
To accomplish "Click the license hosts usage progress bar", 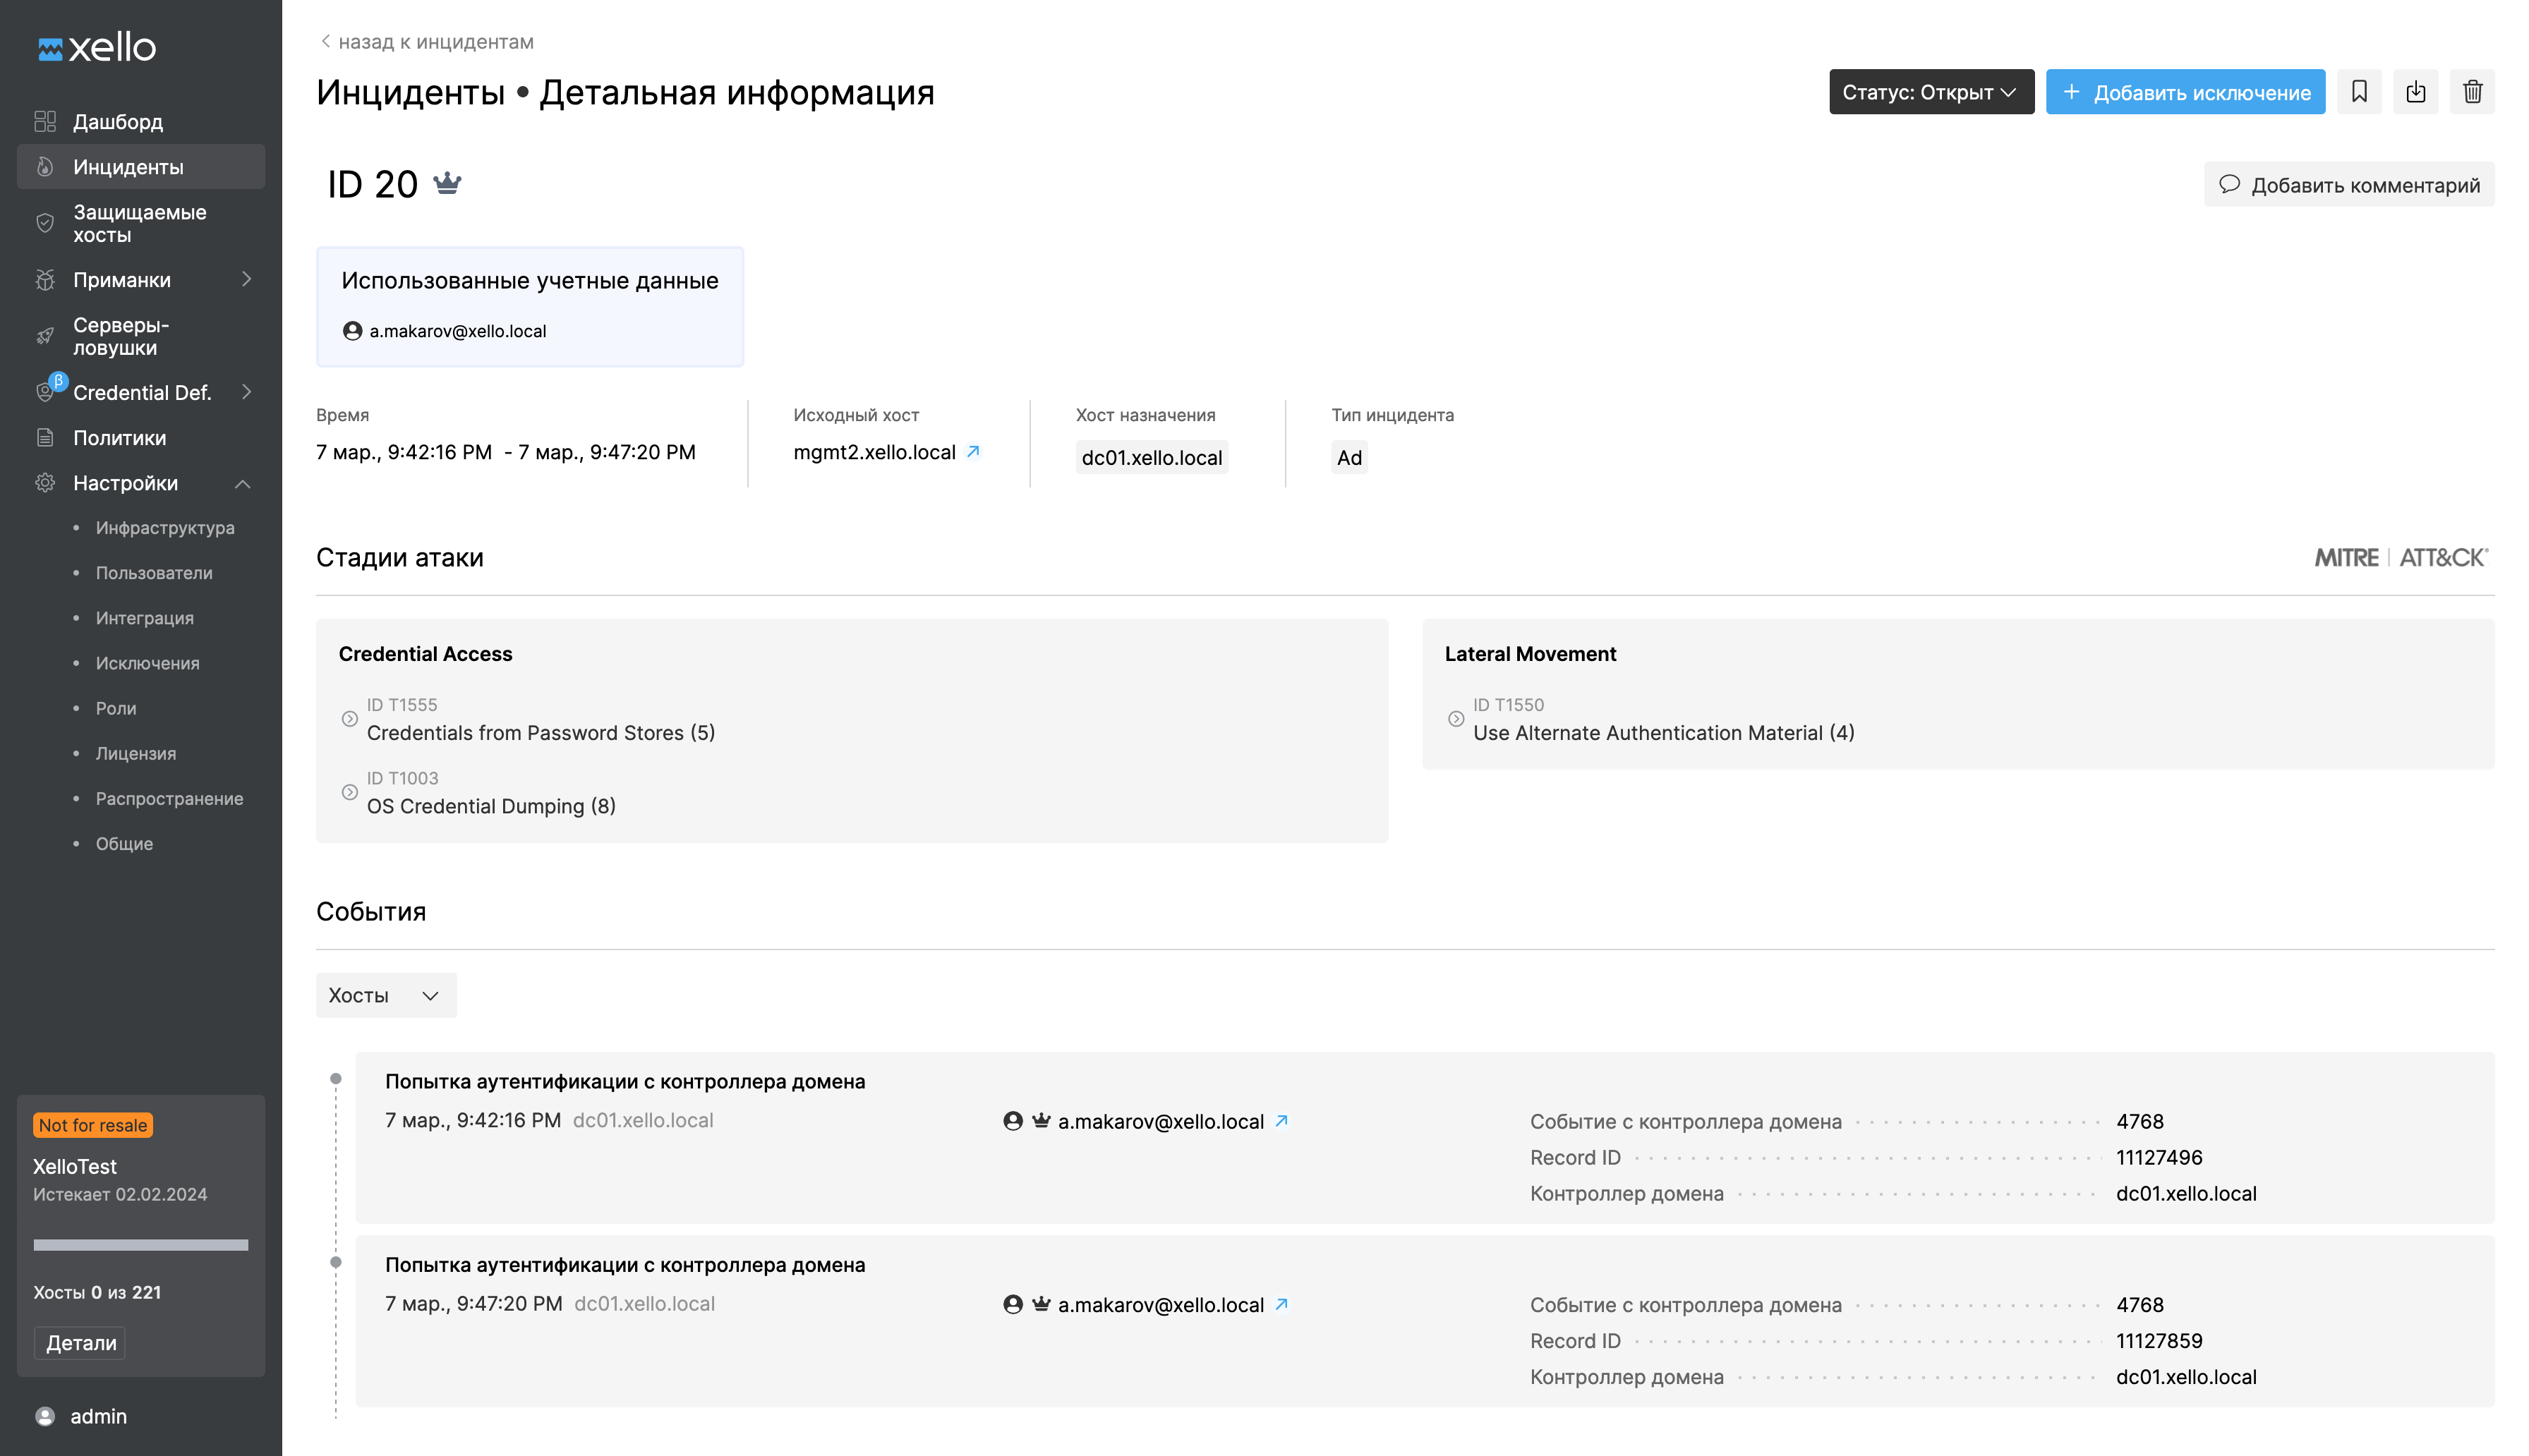I will [140, 1245].
